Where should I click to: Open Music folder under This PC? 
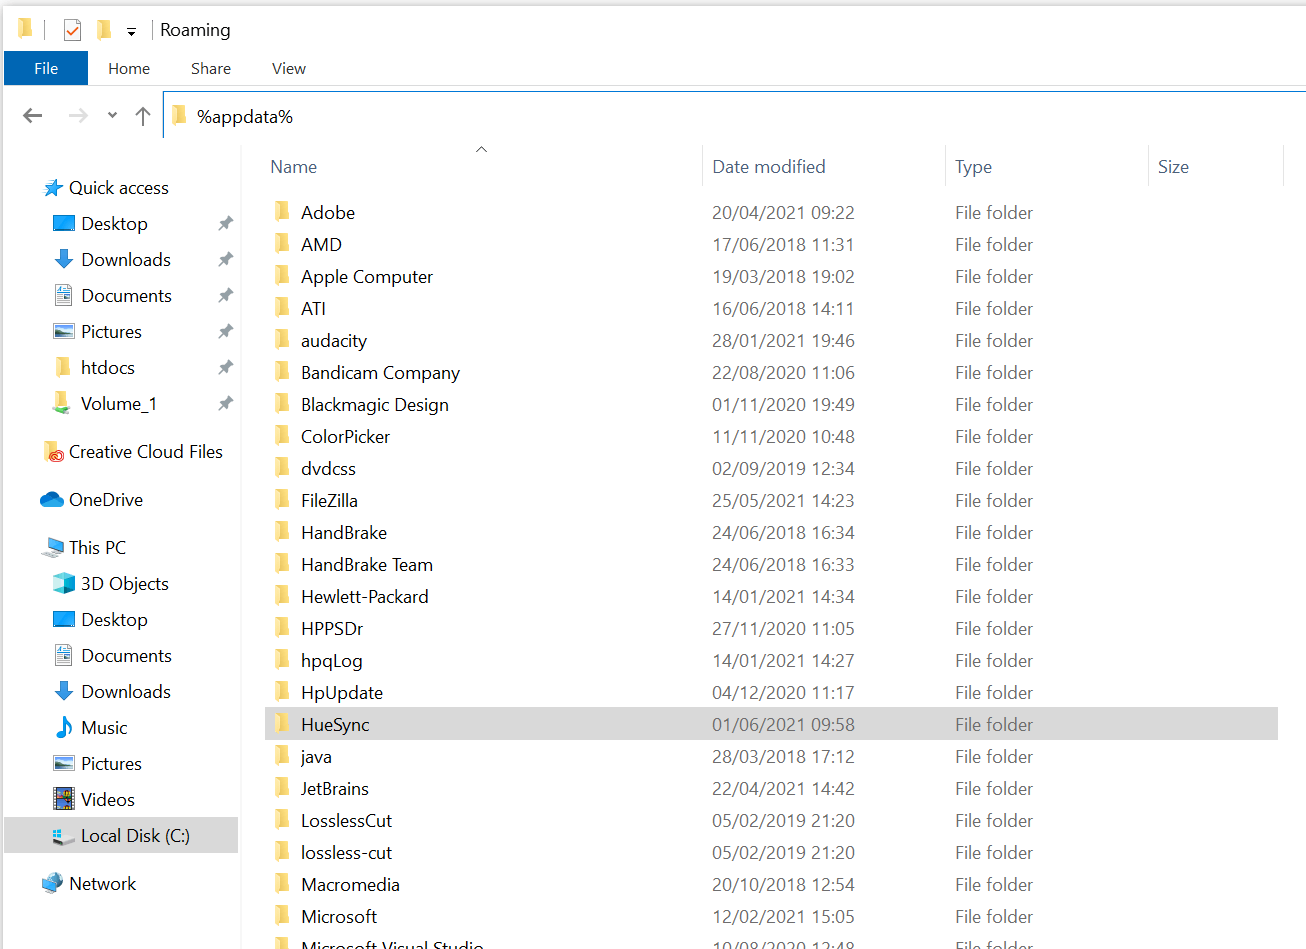point(104,728)
